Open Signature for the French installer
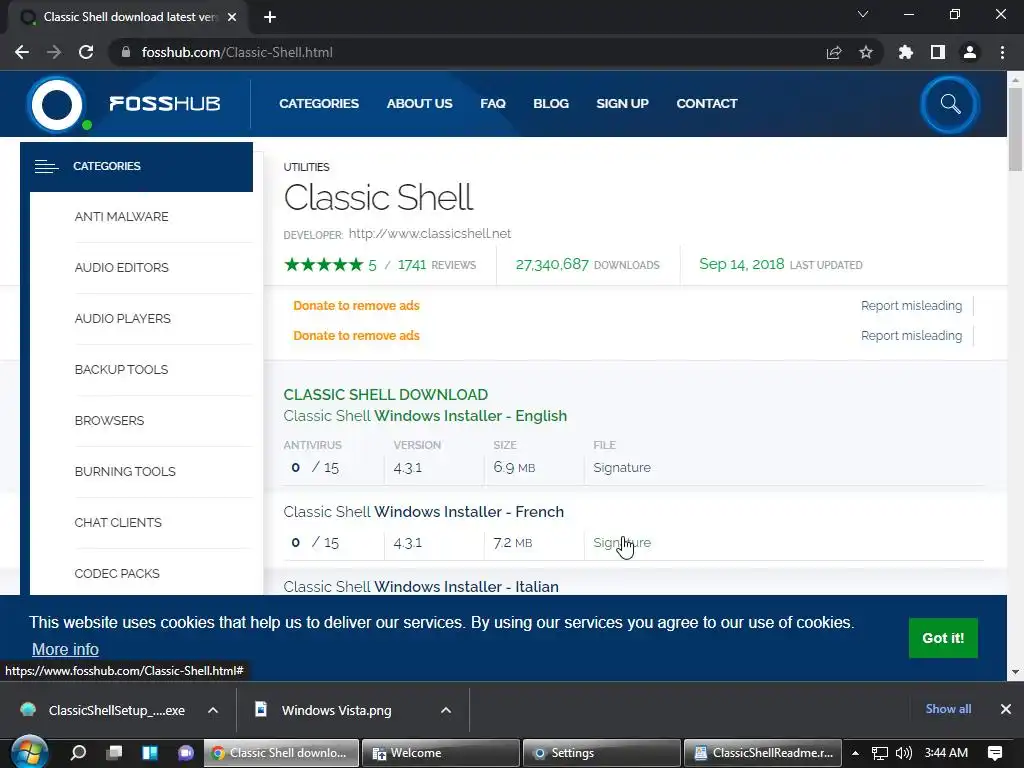1024x768 pixels. tap(622, 543)
